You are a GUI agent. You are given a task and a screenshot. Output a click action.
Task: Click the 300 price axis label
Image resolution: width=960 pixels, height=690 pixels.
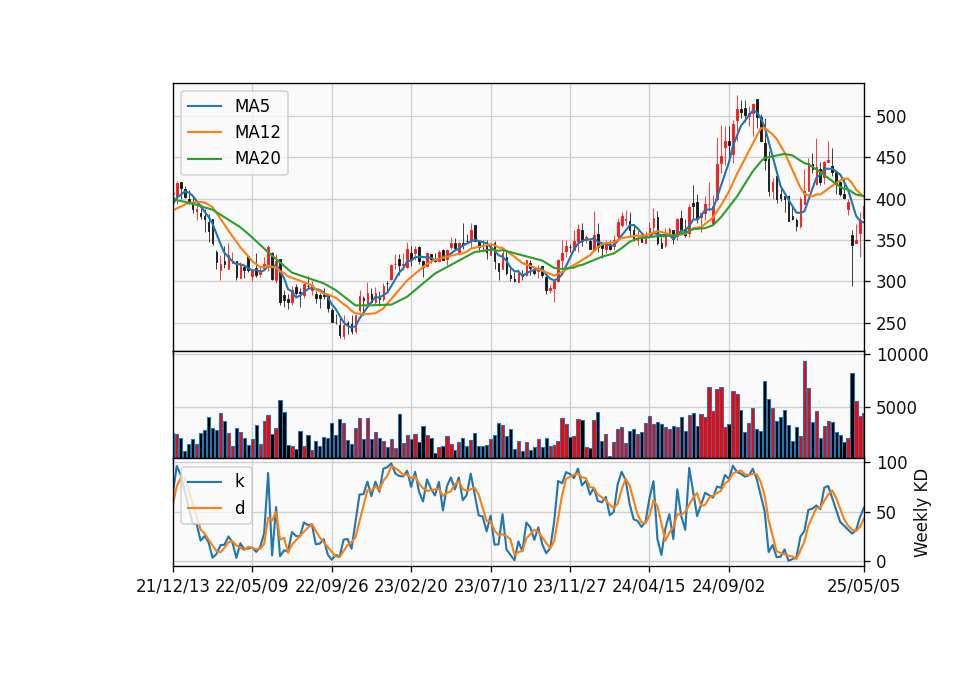(891, 282)
